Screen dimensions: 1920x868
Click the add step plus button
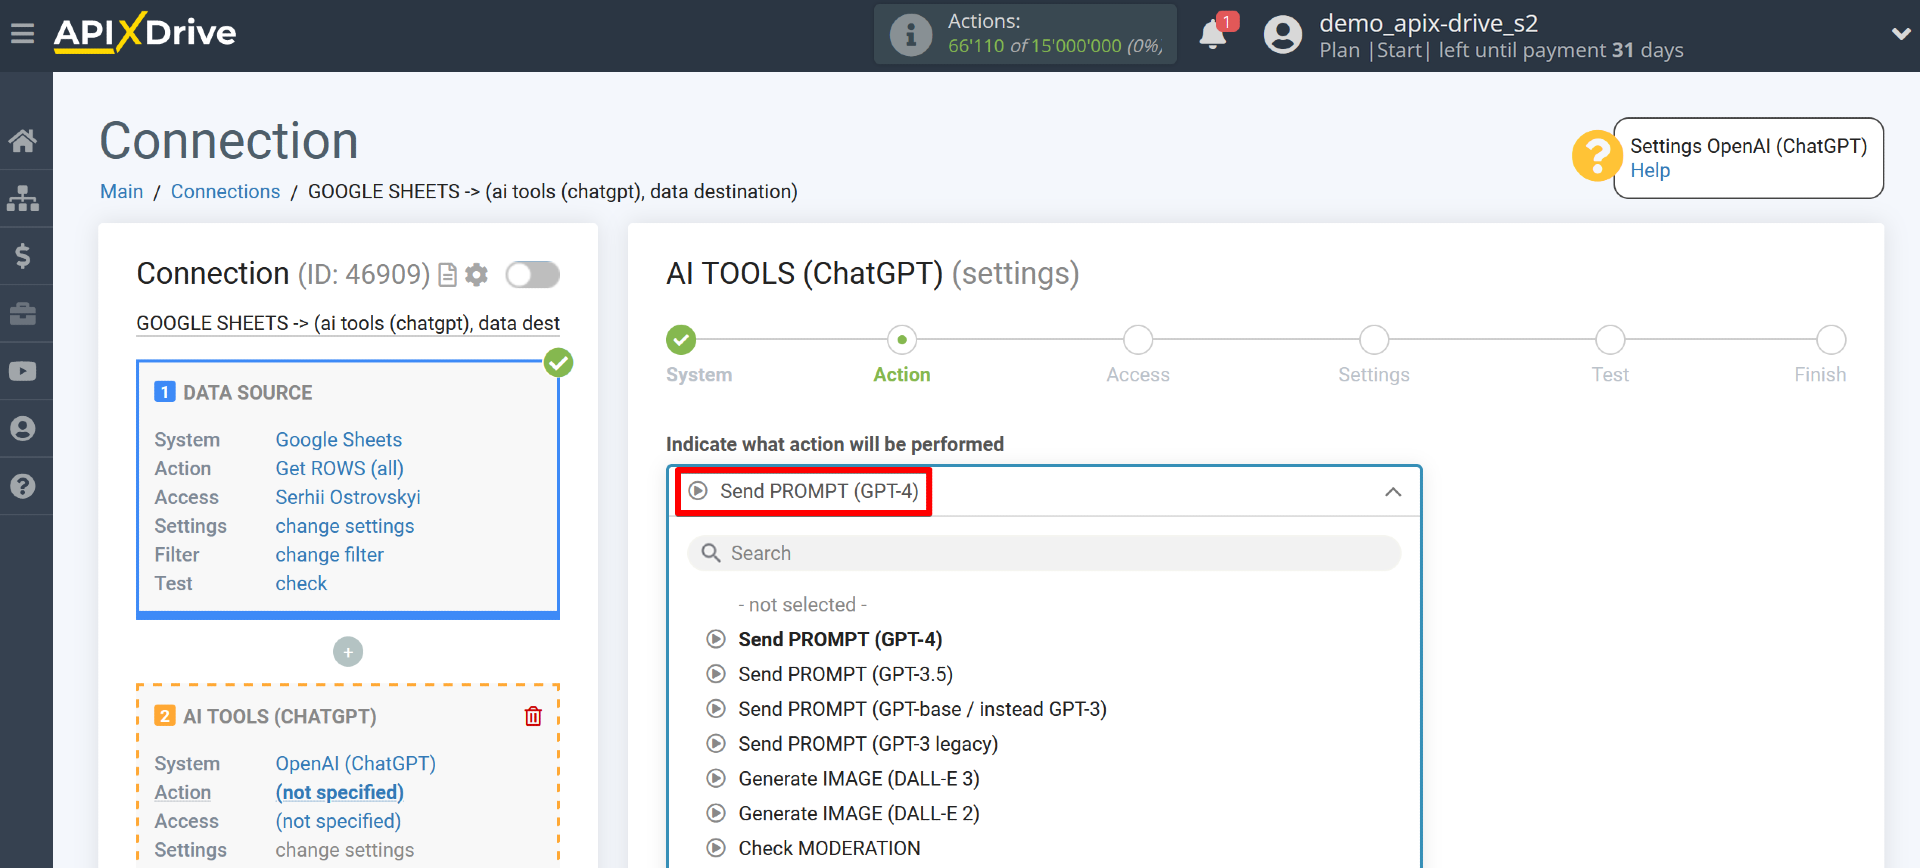pos(348,652)
